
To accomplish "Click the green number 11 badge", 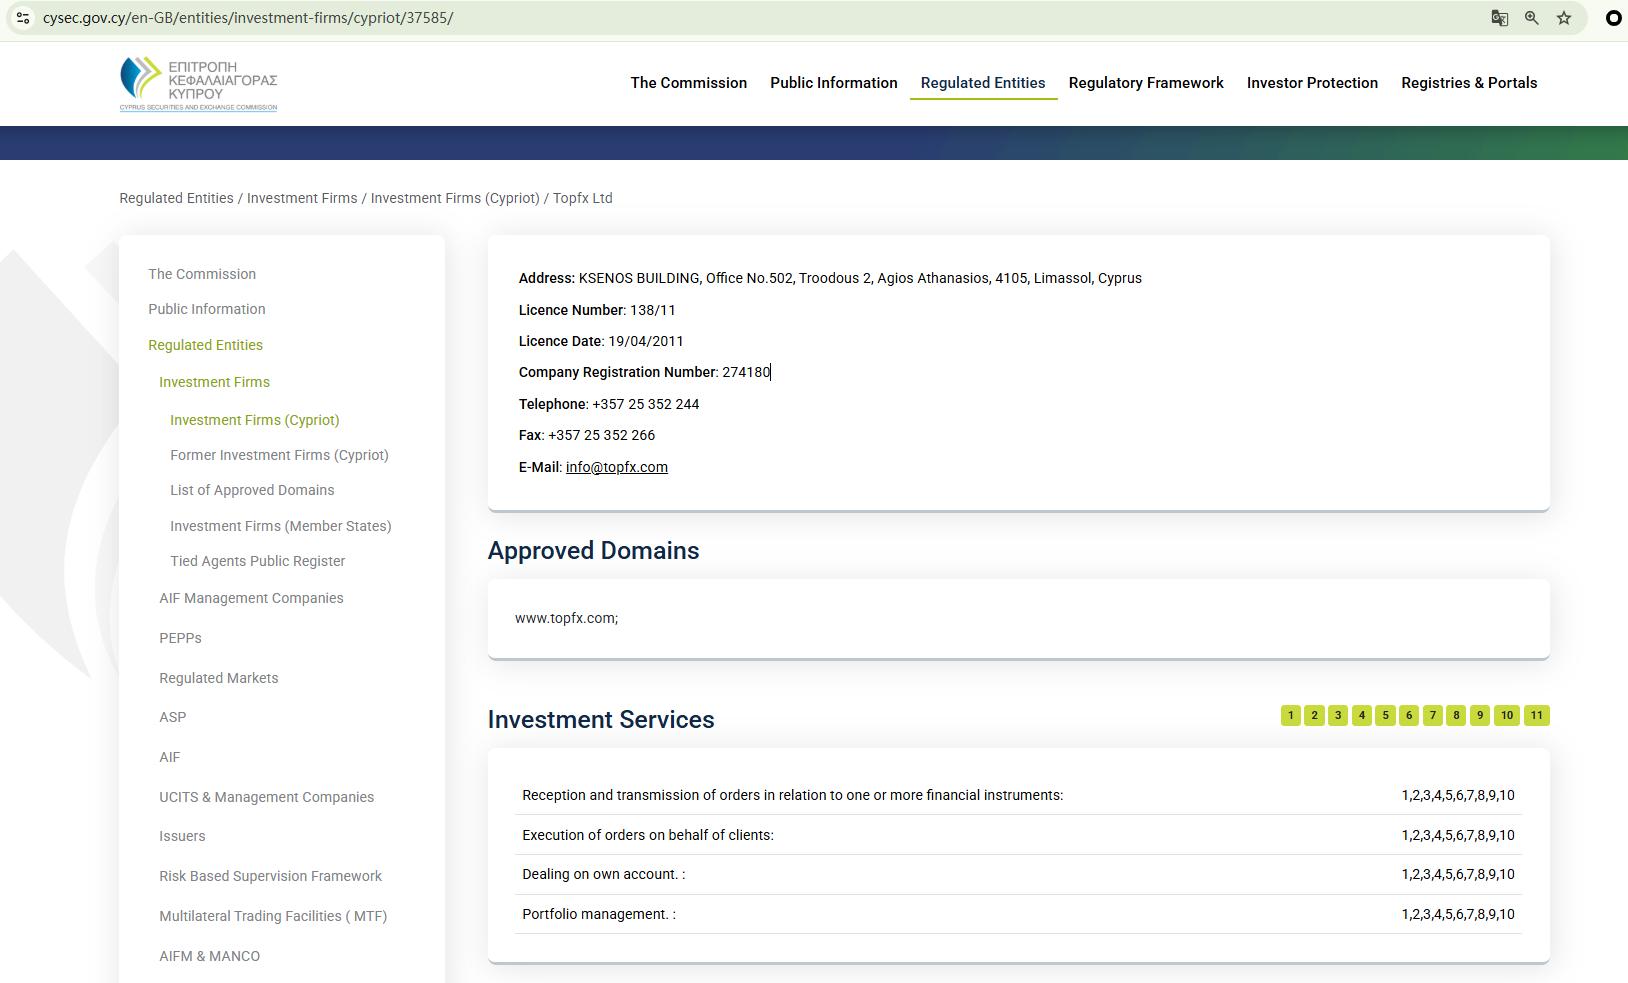I will [1536, 715].
